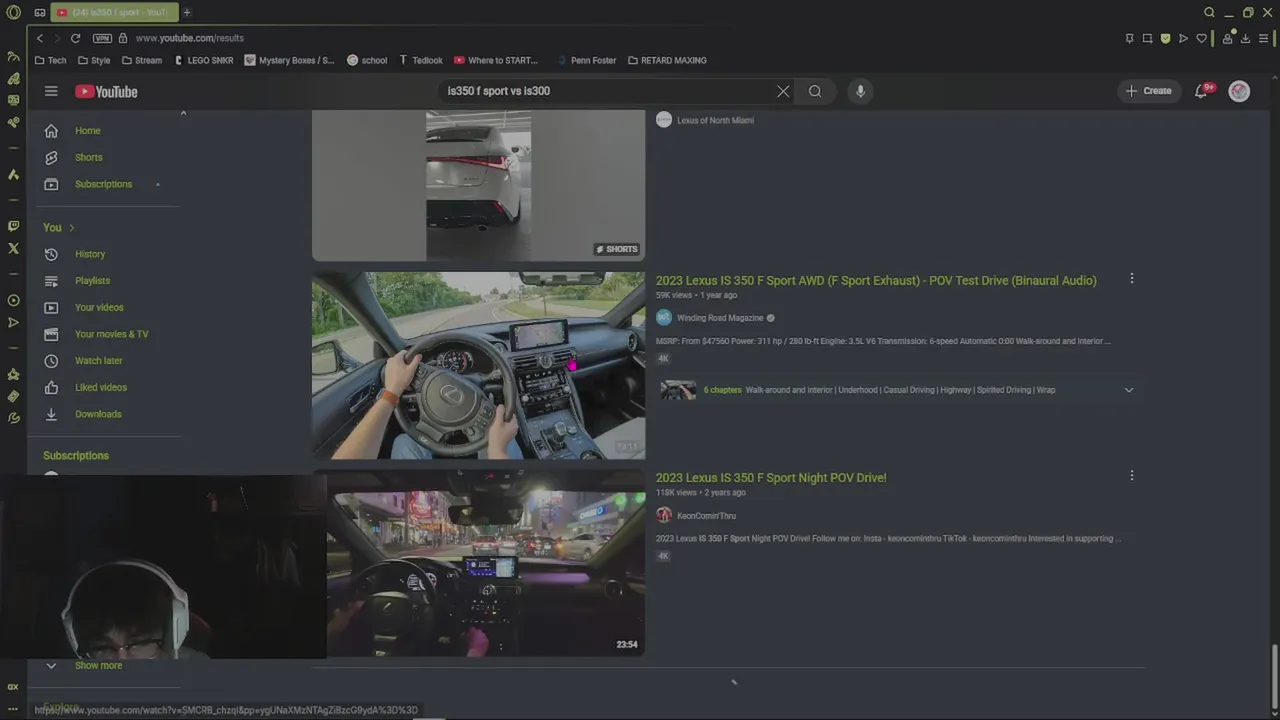Open browser downloads icon in the toolbar
Screen dimensions: 1280x720
(1245, 38)
